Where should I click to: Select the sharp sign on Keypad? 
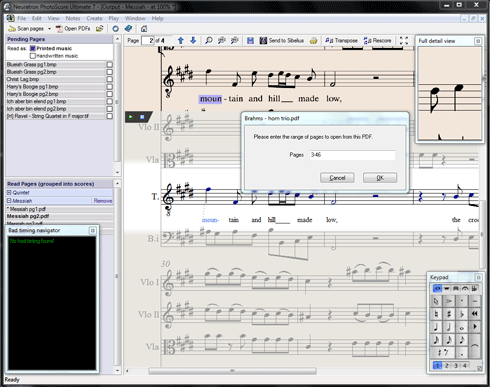pyautogui.click(x=449, y=314)
